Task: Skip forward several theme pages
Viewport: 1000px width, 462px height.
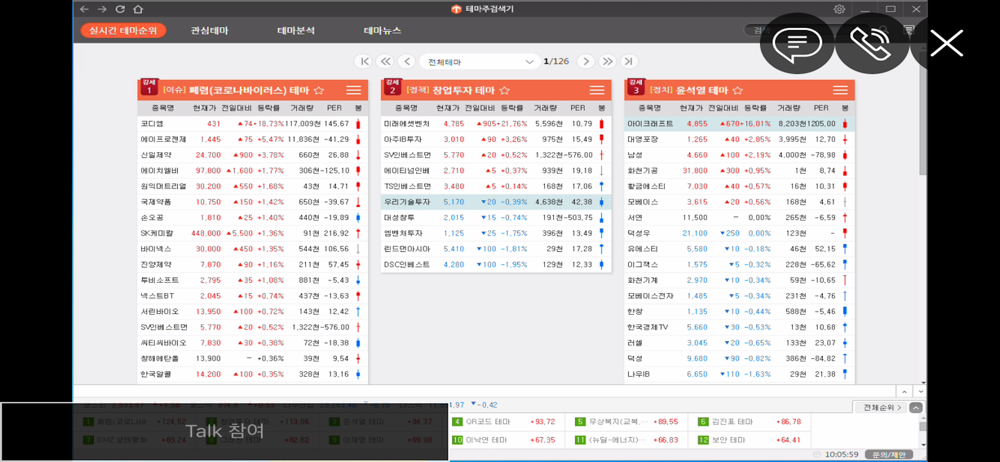Action: [607, 61]
